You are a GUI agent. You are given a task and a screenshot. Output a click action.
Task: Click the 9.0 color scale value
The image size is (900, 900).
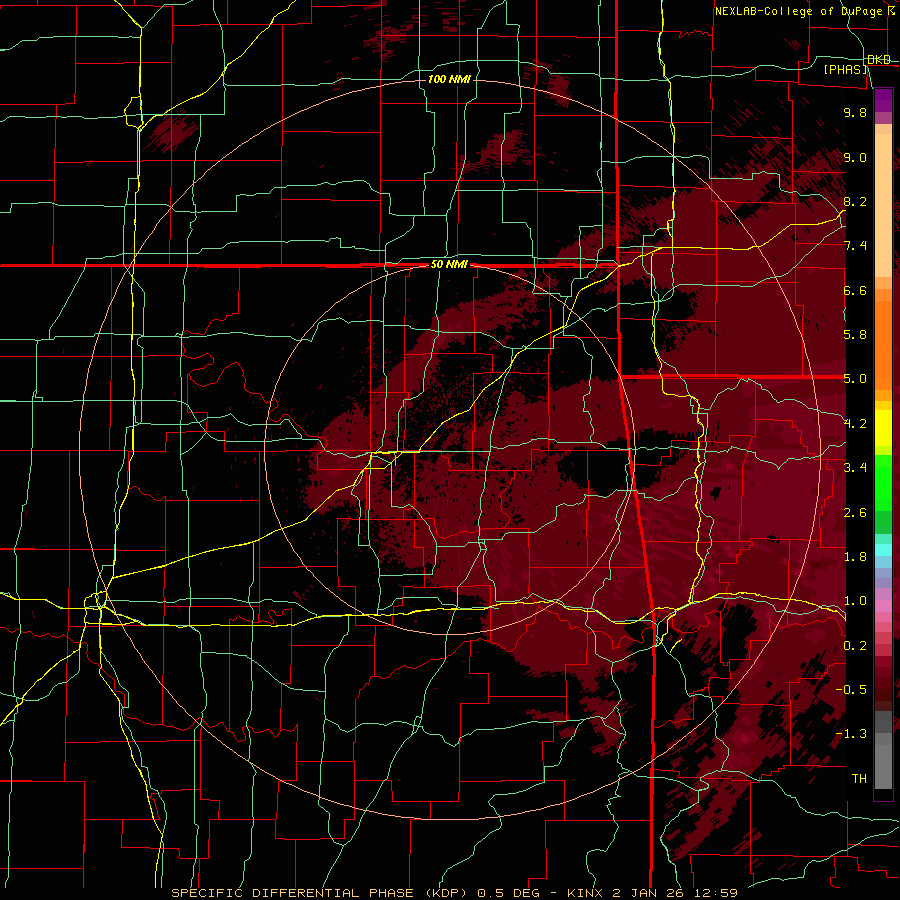click(855, 157)
